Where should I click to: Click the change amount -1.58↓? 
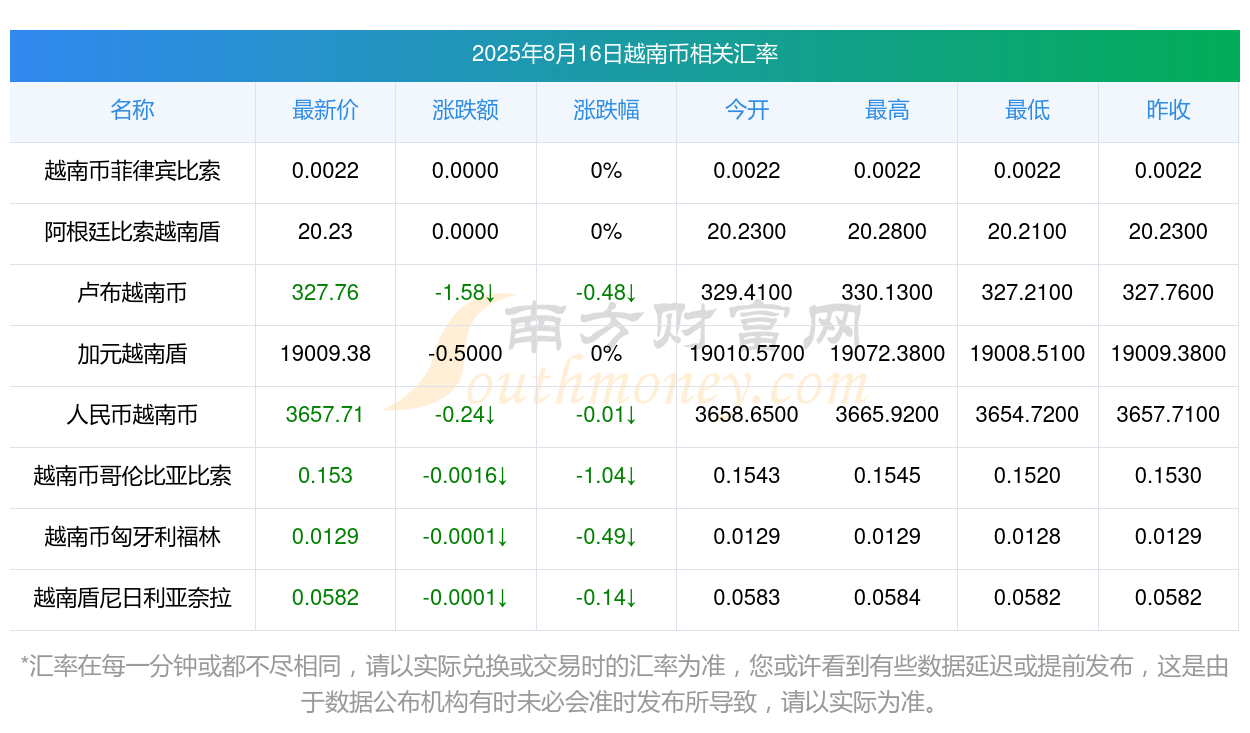click(465, 293)
